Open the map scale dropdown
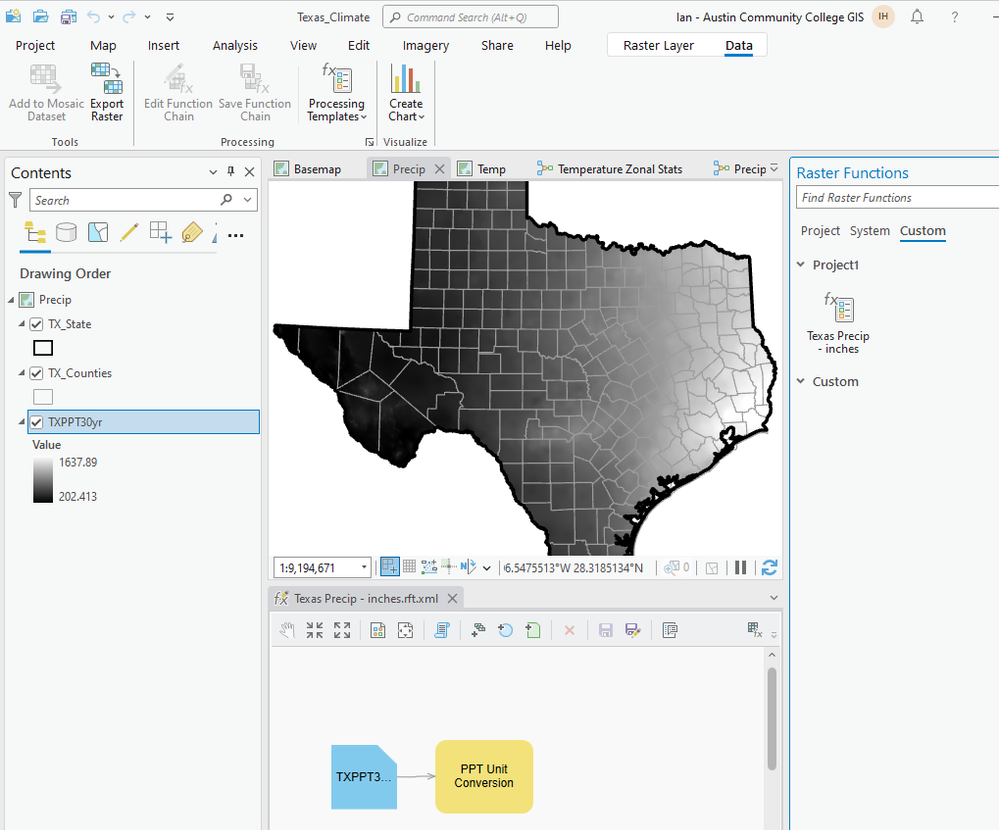Viewport: 999px width, 830px height. [362, 568]
